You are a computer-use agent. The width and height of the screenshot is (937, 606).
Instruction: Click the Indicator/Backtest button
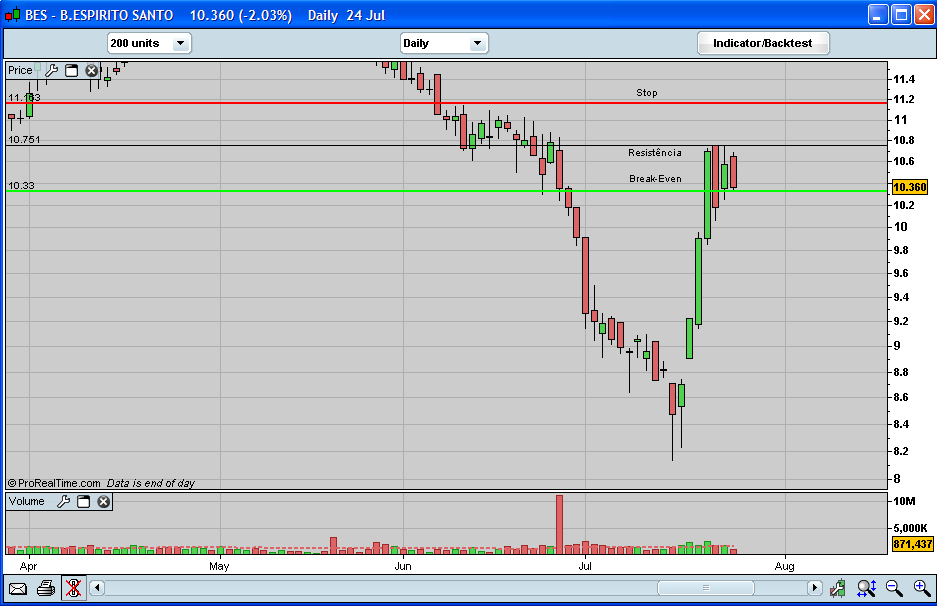[763, 43]
